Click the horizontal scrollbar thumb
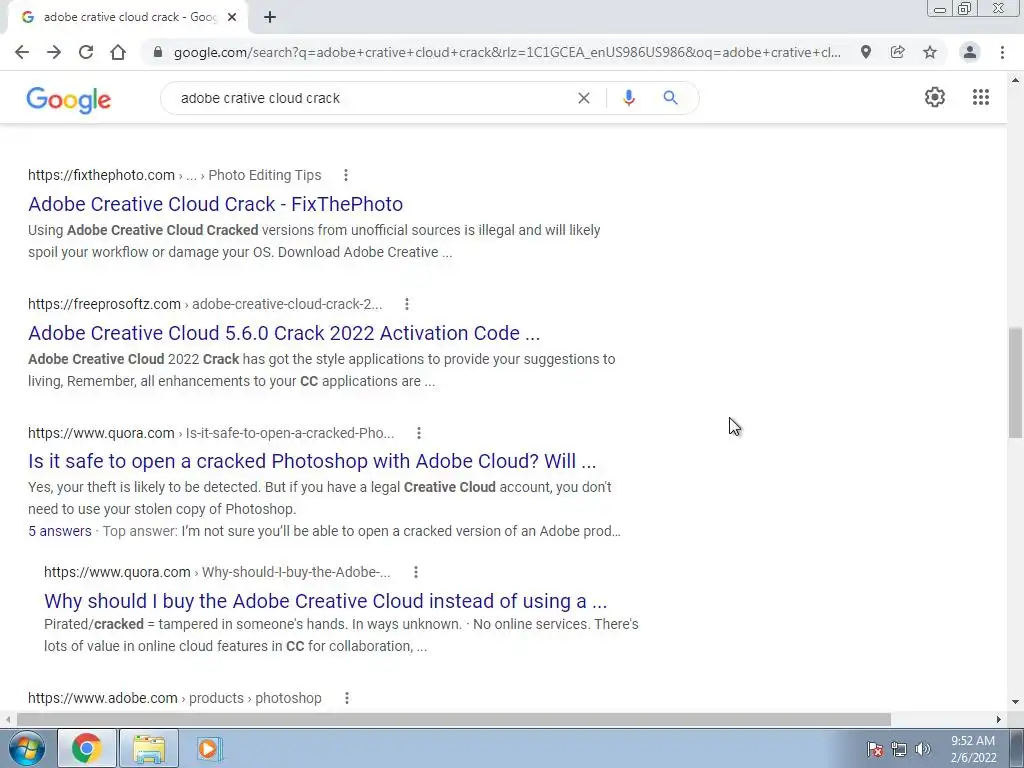Viewport: 1024px width, 768px height. (x=454, y=719)
